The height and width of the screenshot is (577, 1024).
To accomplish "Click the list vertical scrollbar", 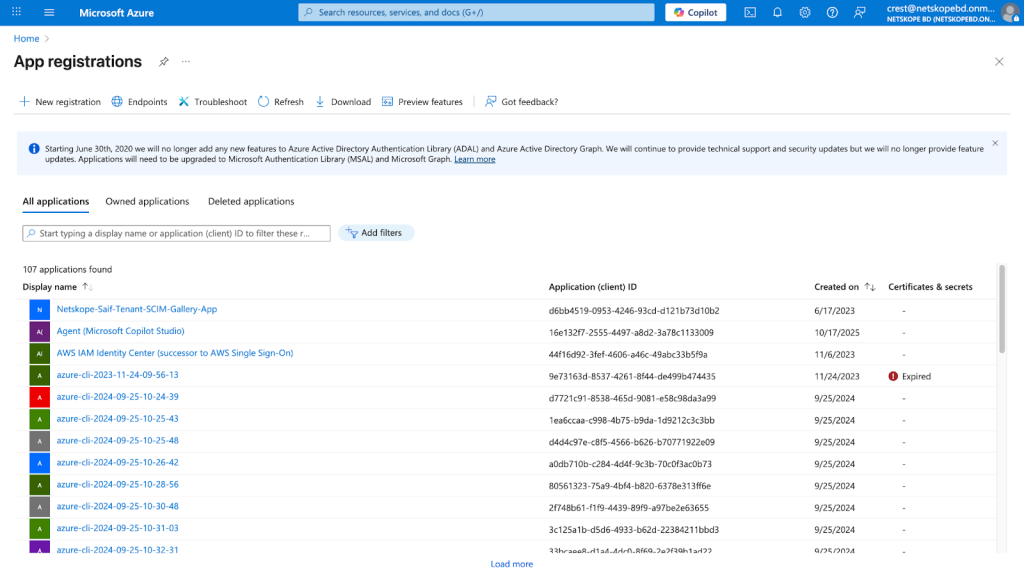I will coord(1002,309).
